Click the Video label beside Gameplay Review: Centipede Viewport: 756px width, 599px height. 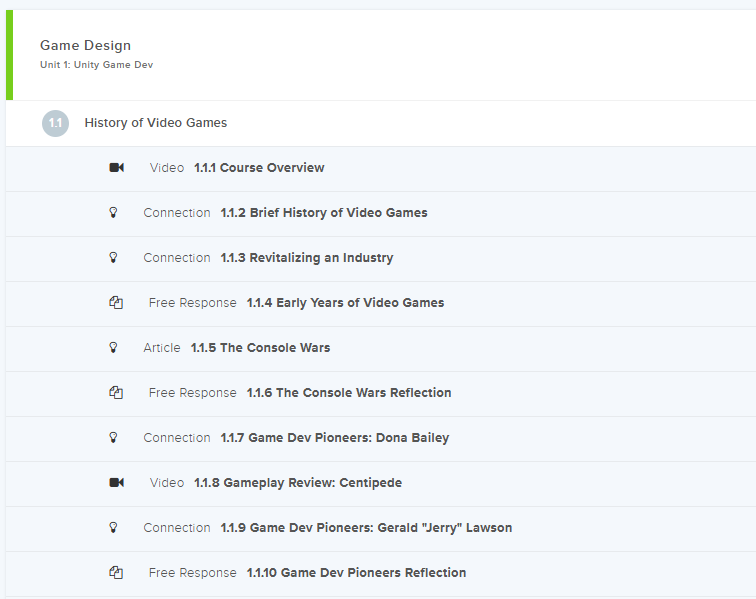(167, 483)
